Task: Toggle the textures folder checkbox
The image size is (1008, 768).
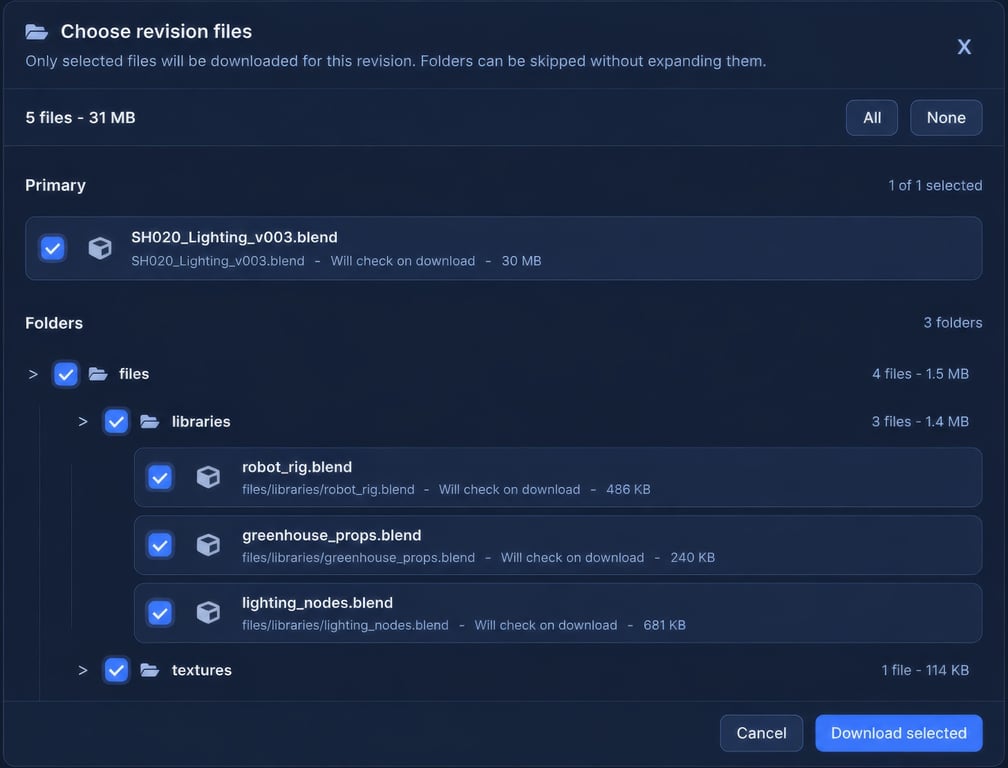Action: coord(116,670)
